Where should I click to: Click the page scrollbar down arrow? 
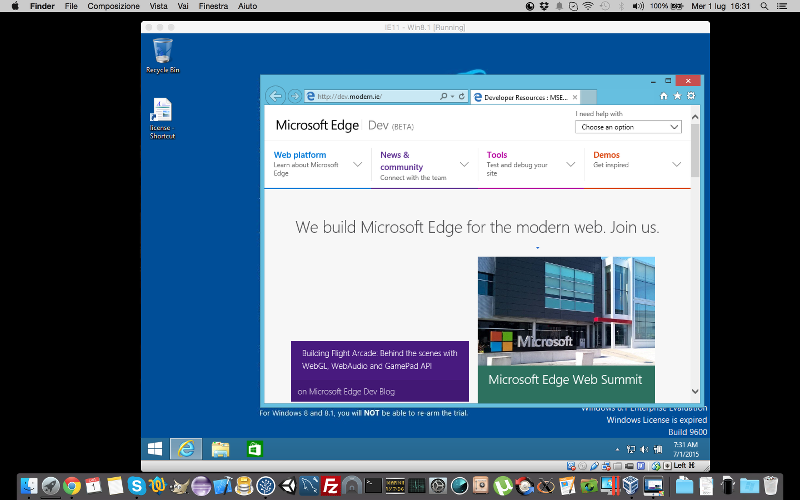[695, 391]
